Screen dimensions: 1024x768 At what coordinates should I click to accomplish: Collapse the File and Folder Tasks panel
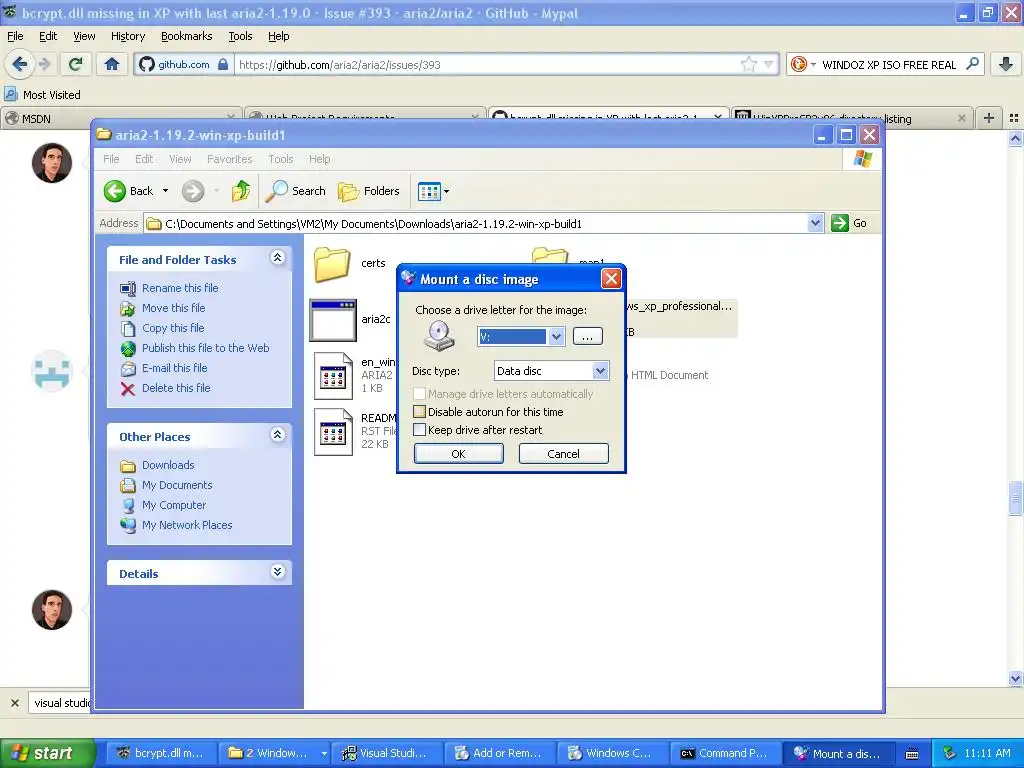click(278, 258)
